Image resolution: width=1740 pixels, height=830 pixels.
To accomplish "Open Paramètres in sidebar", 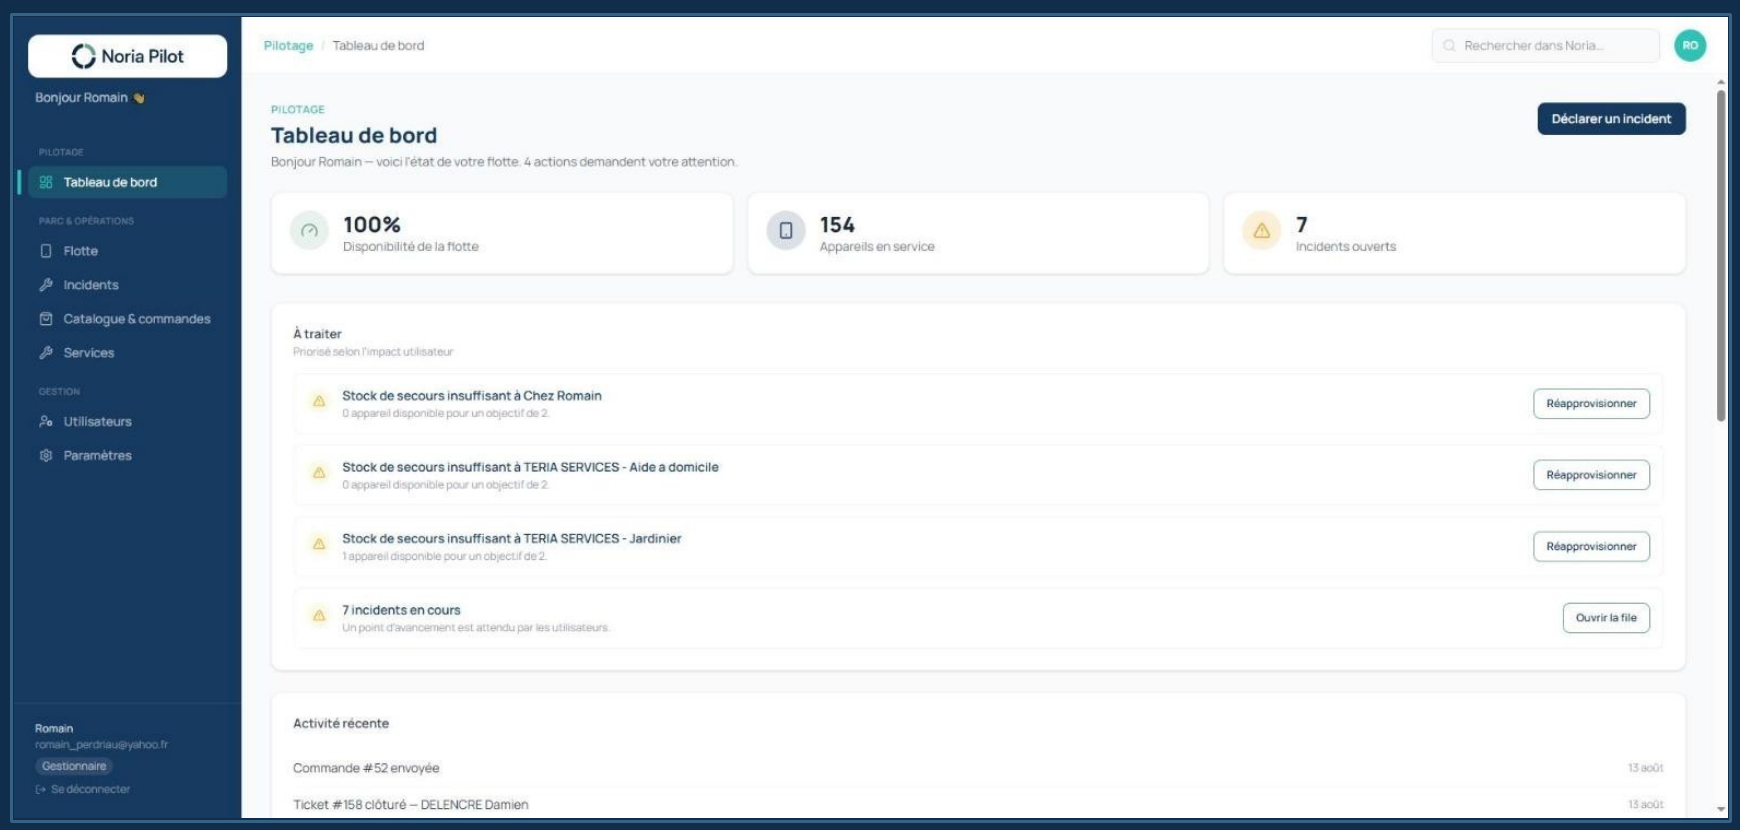I will point(127,456).
